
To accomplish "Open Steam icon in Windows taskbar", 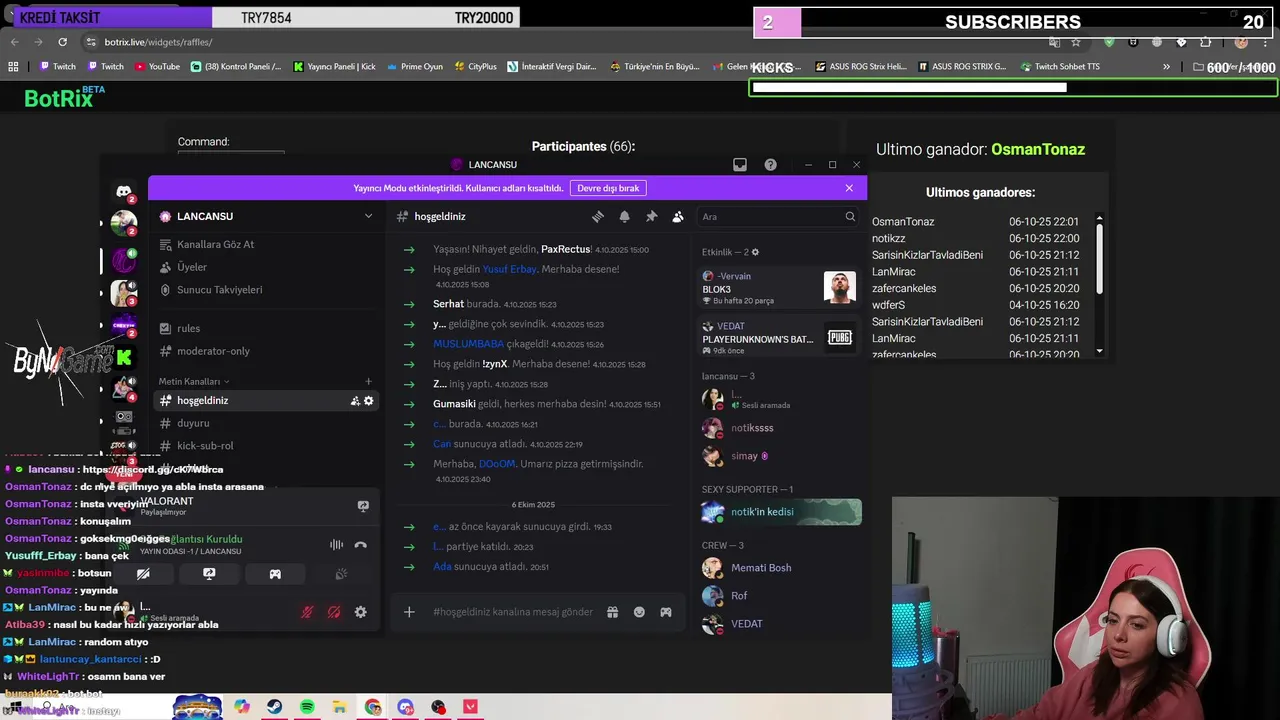I will pyautogui.click(x=274, y=707).
